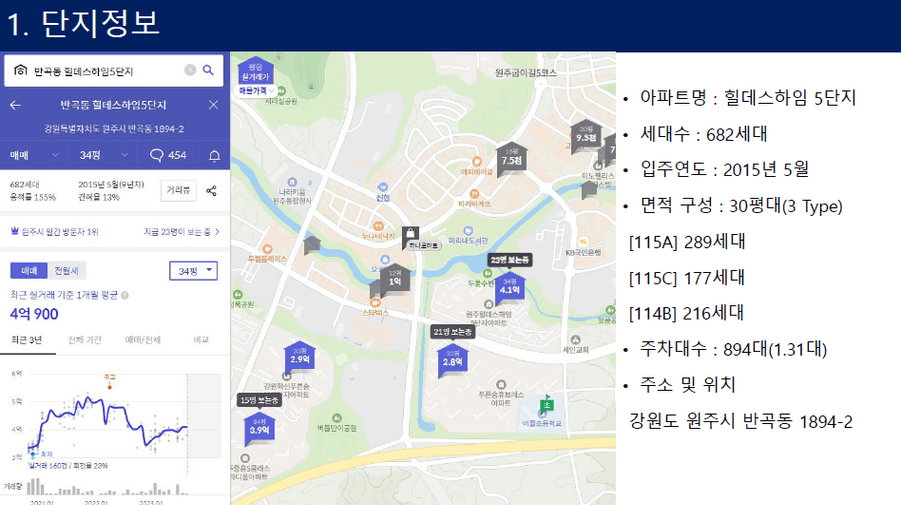Clear the search field with the X icon
The height and width of the screenshot is (505, 901).
pyautogui.click(x=190, y=70)
